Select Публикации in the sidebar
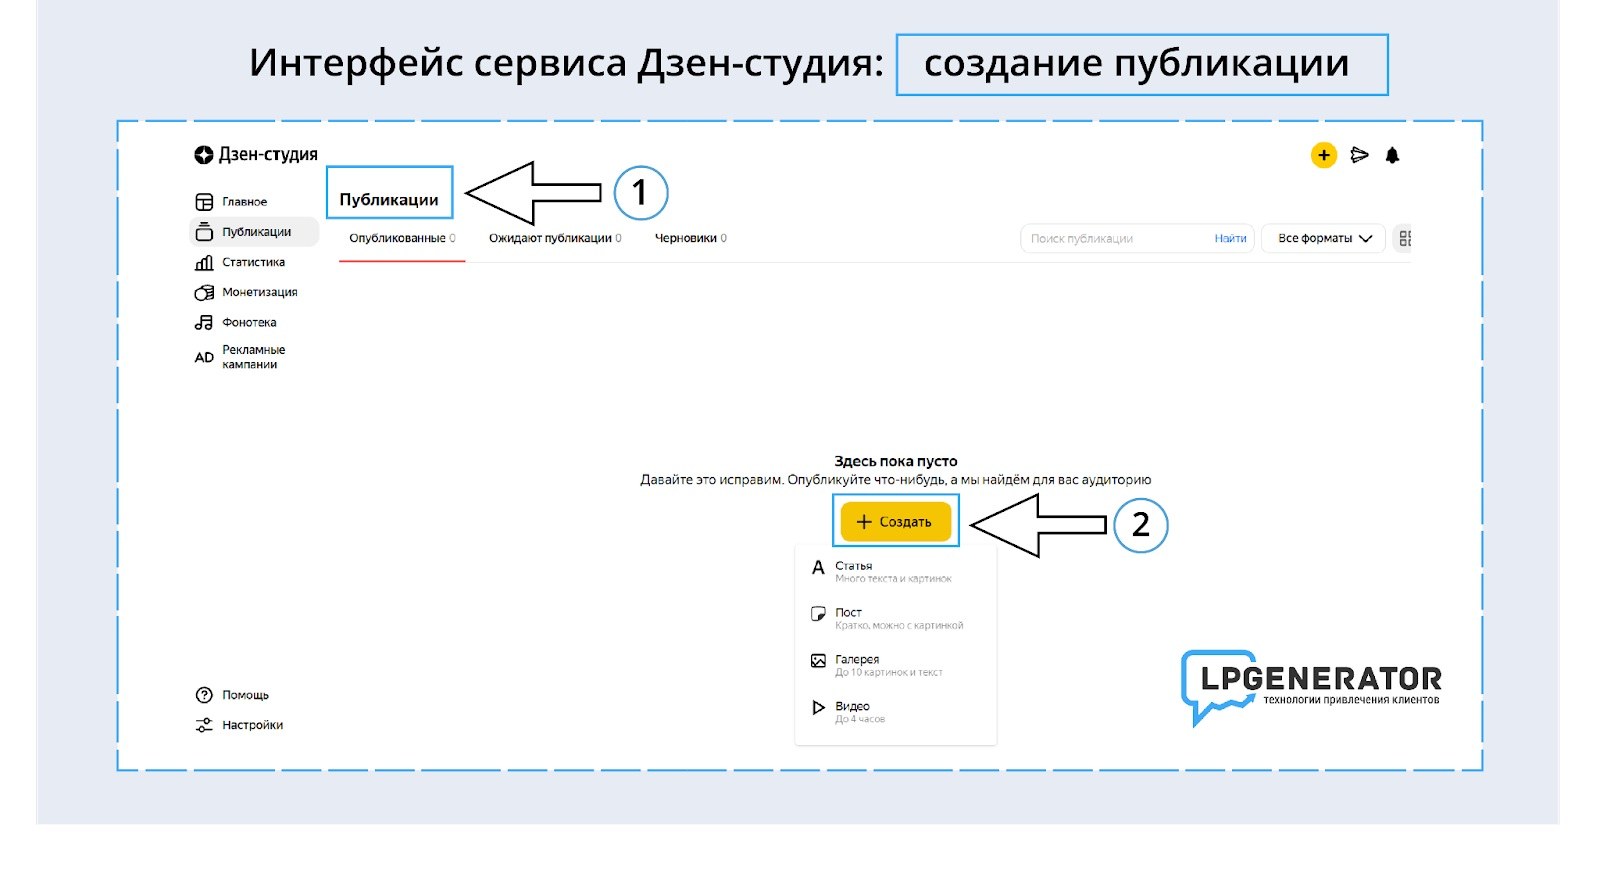The height and width of the screenshot is (888, 1600). (254, 232)
